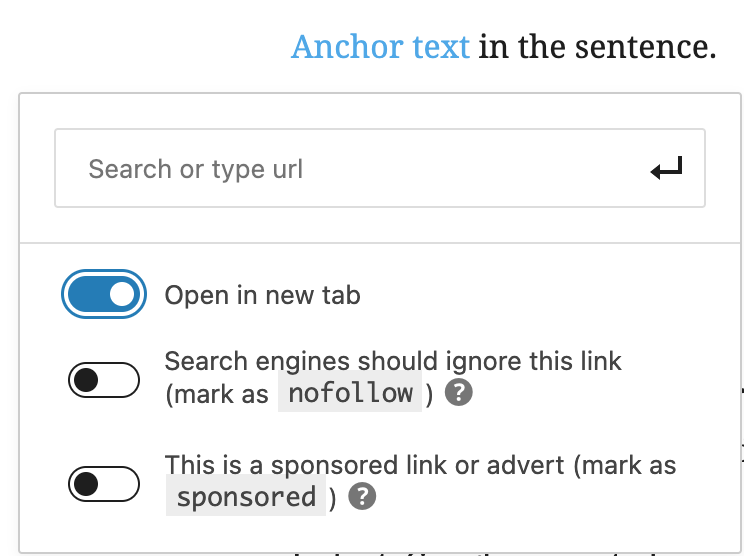
Task: Click the sponsored code tag
Action: 246,497
